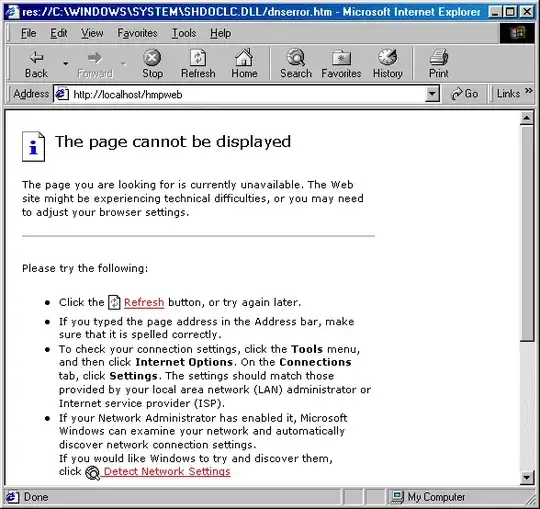Open the View menu

pyautogui.click(x=92, y=33)
